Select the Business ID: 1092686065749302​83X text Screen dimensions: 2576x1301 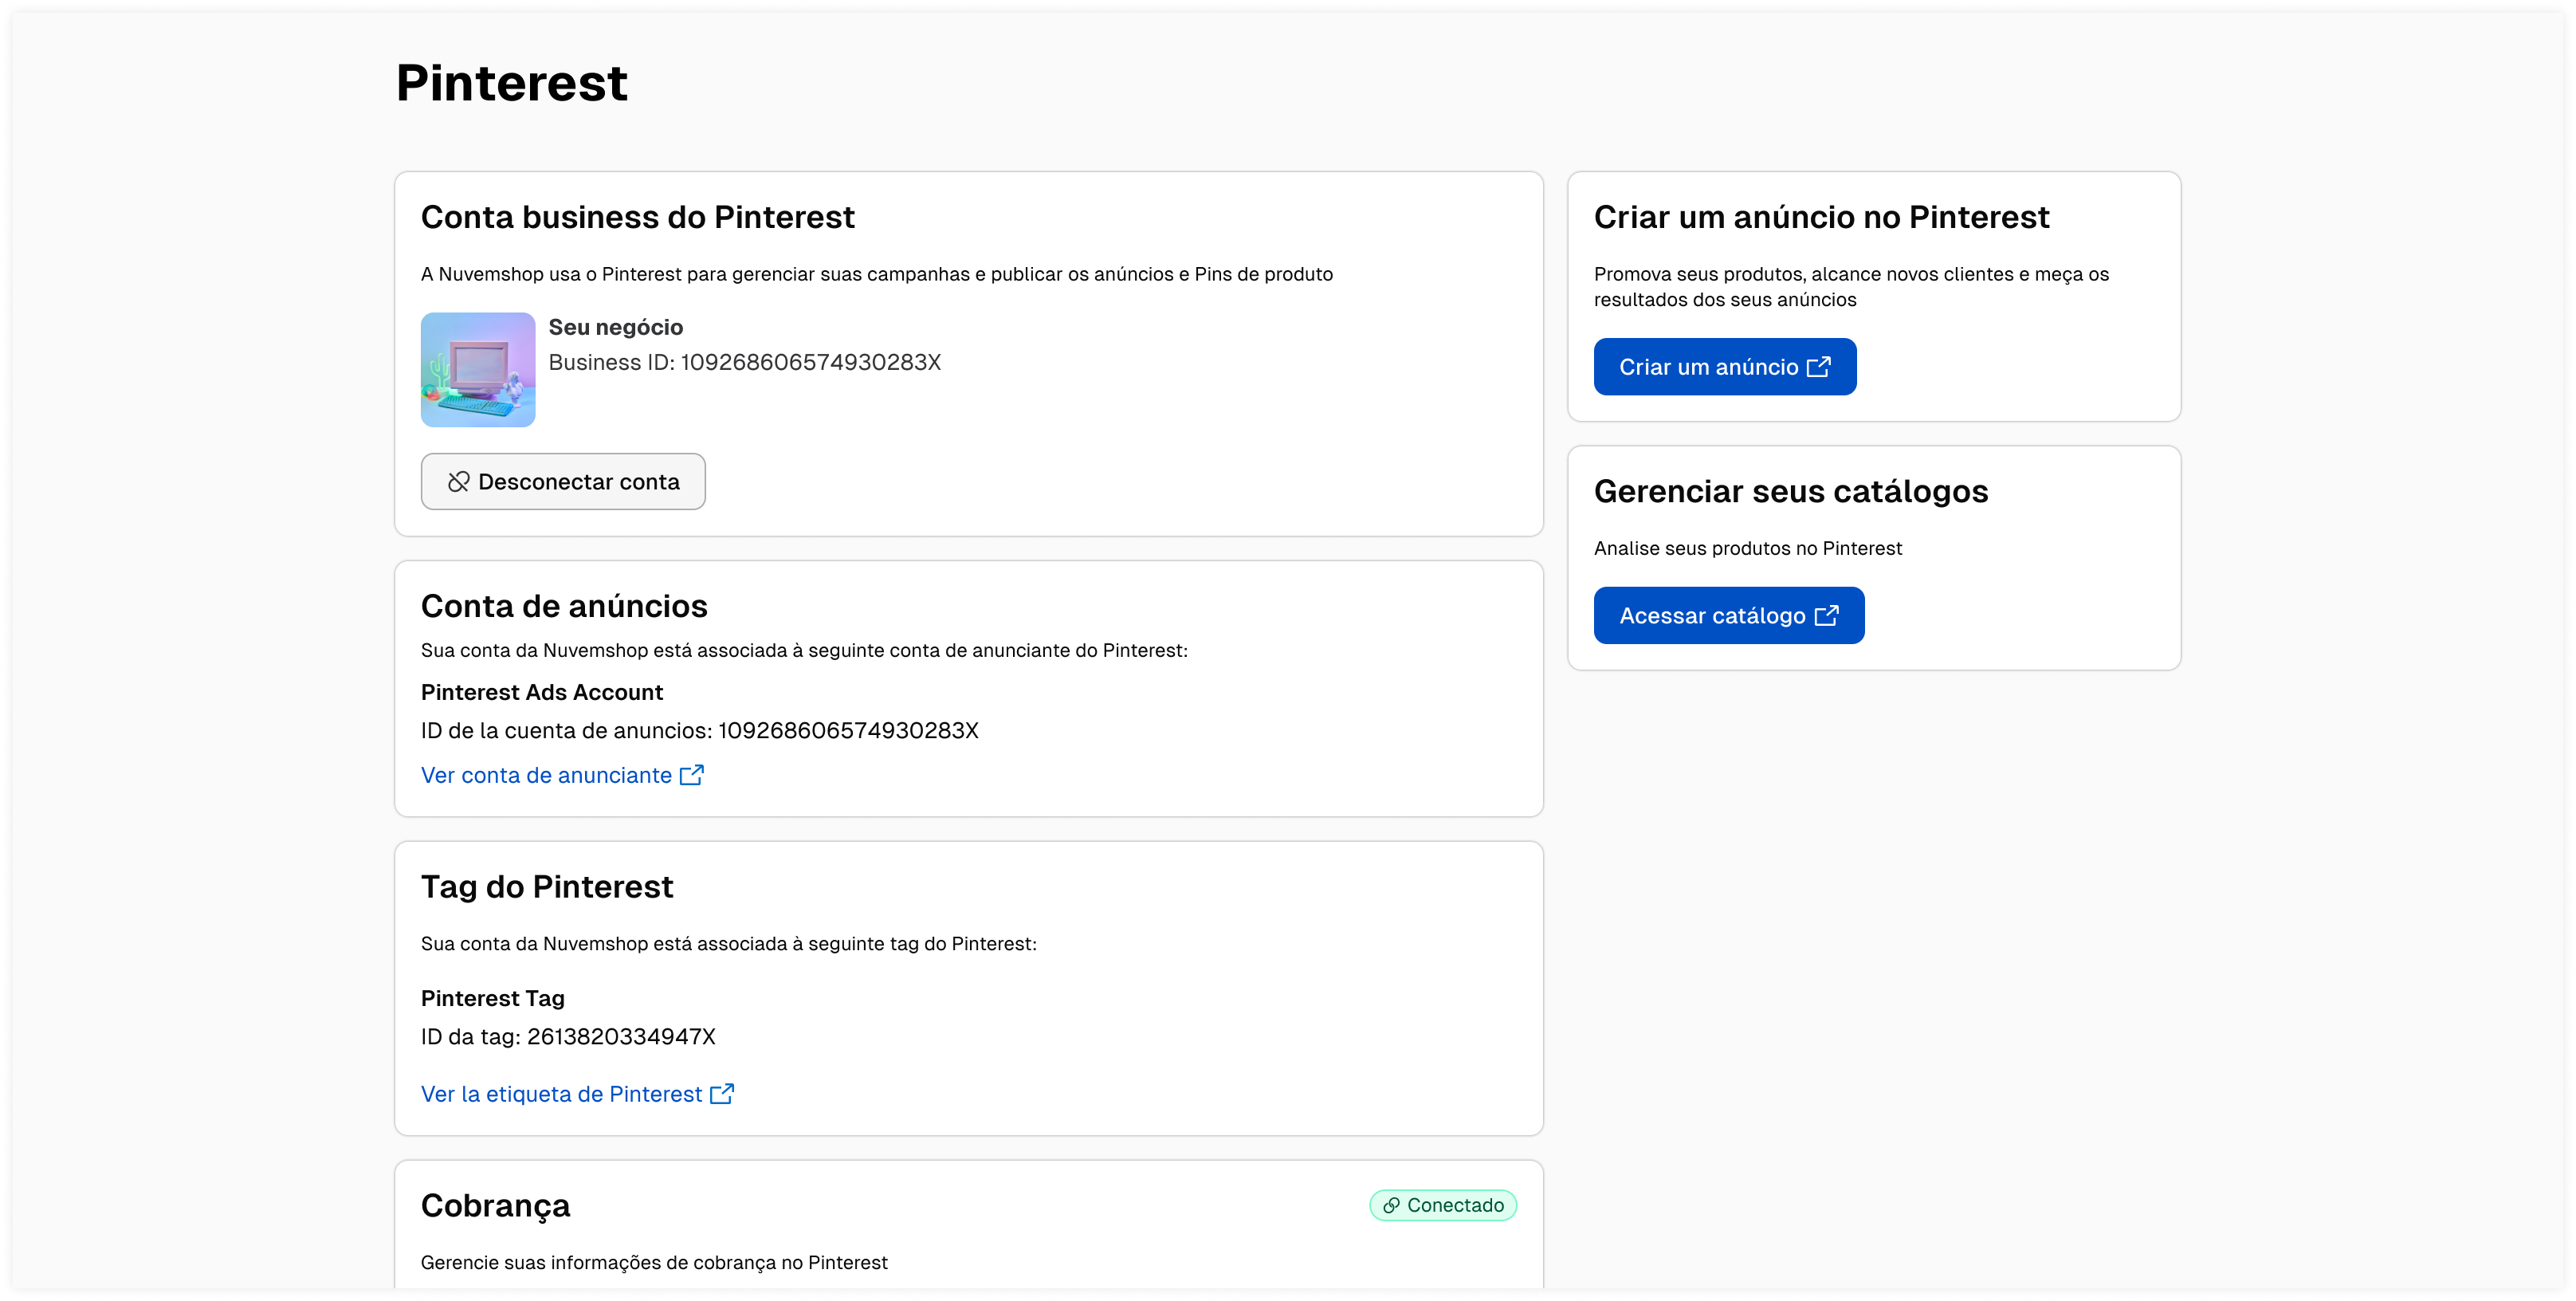745,362
